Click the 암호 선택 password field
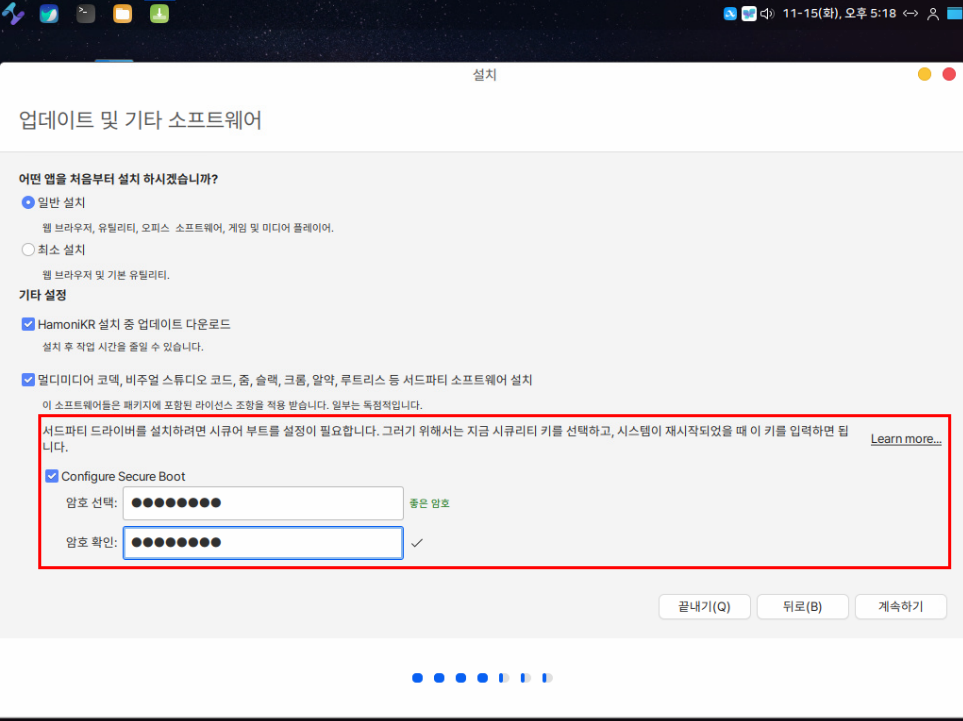Screen dimensions: 963x721 pos(262,503)
